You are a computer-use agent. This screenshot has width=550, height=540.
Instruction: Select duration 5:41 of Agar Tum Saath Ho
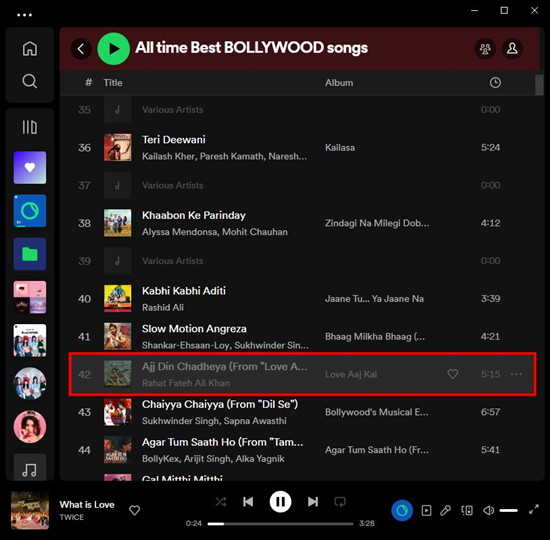490,450
